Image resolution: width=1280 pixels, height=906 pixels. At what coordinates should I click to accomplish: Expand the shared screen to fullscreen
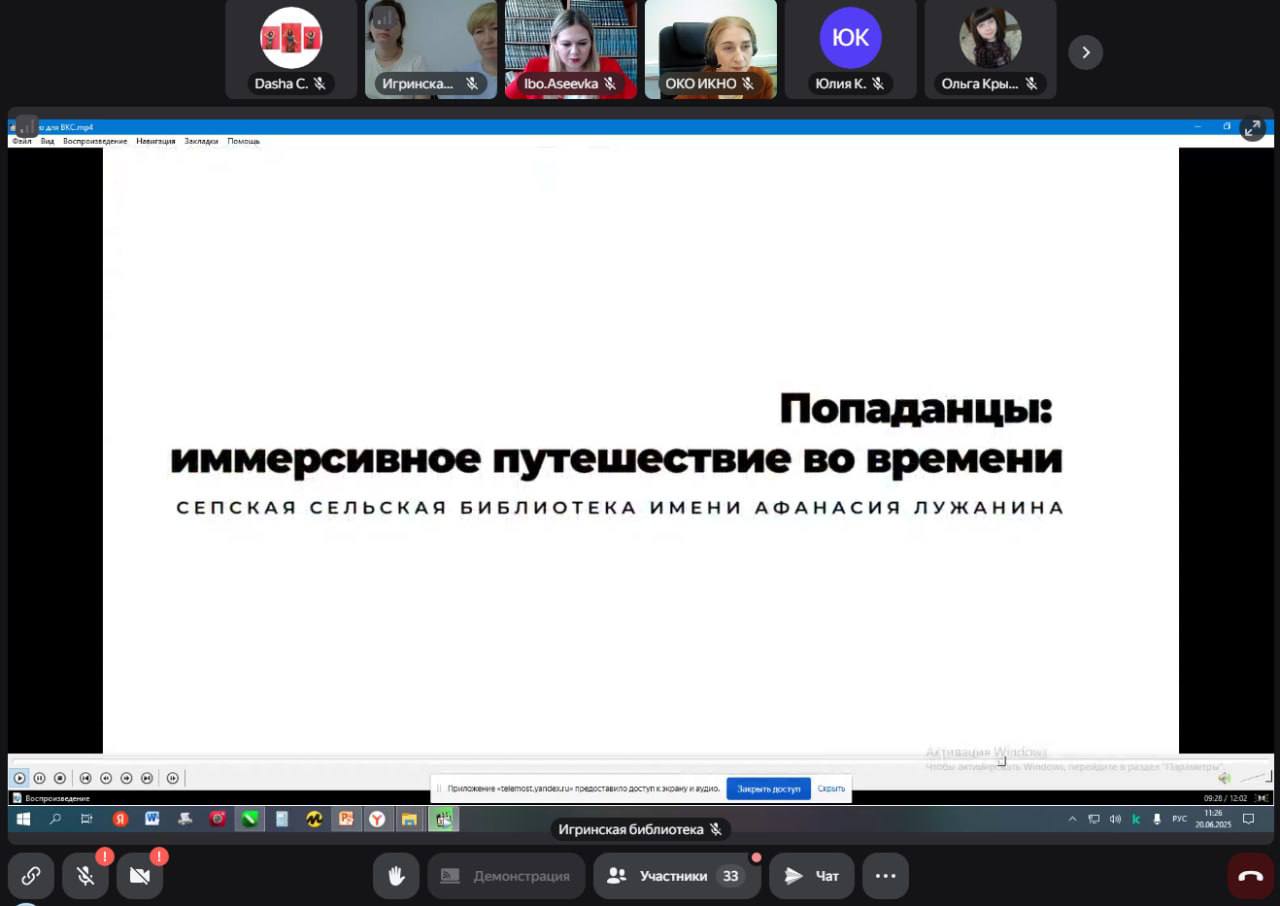click(x=1253, y=128)
